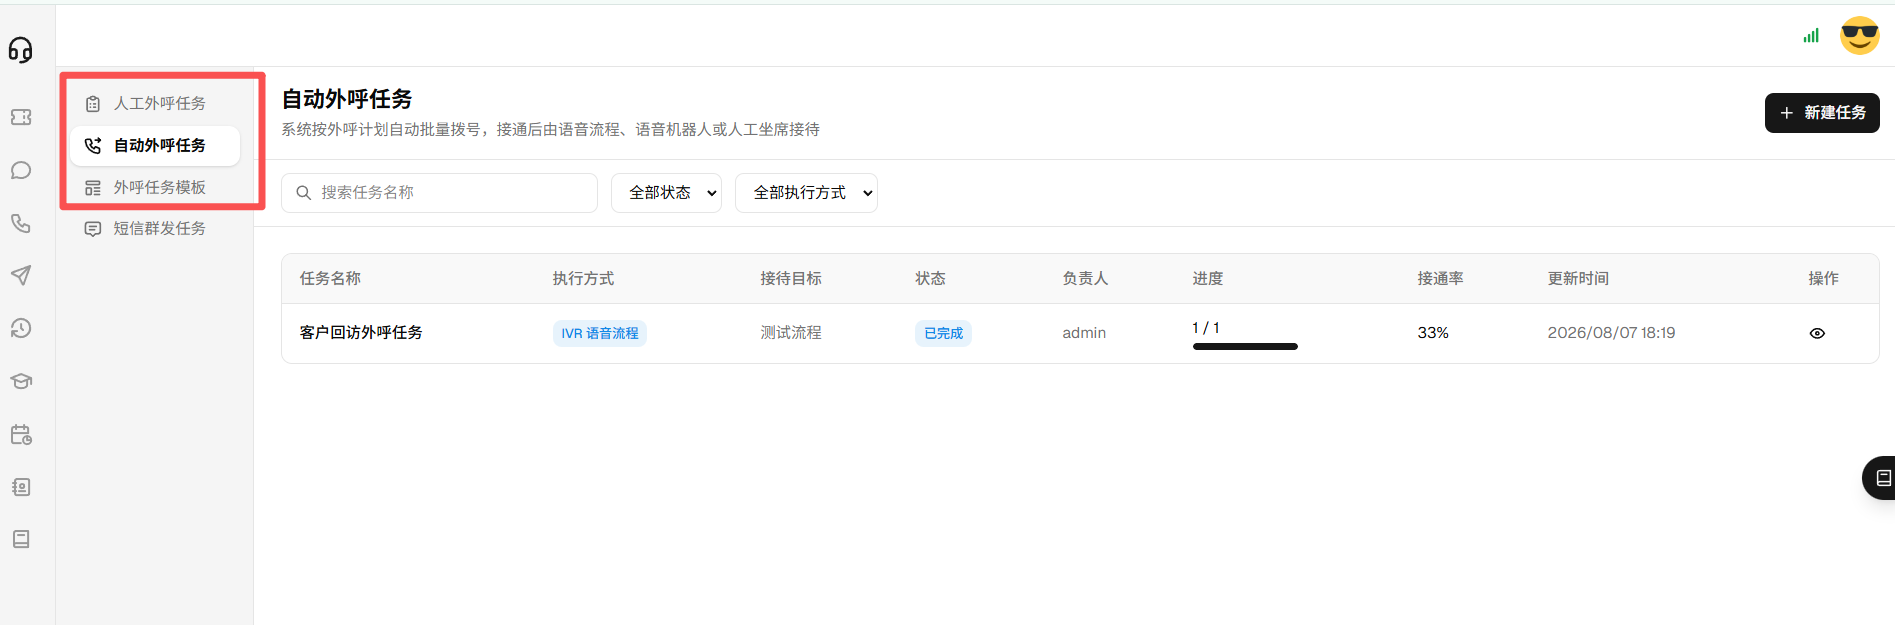The image size is (1895, 625).
Task: Open the ticket icon in sidebar
Action: coord(21,117)
